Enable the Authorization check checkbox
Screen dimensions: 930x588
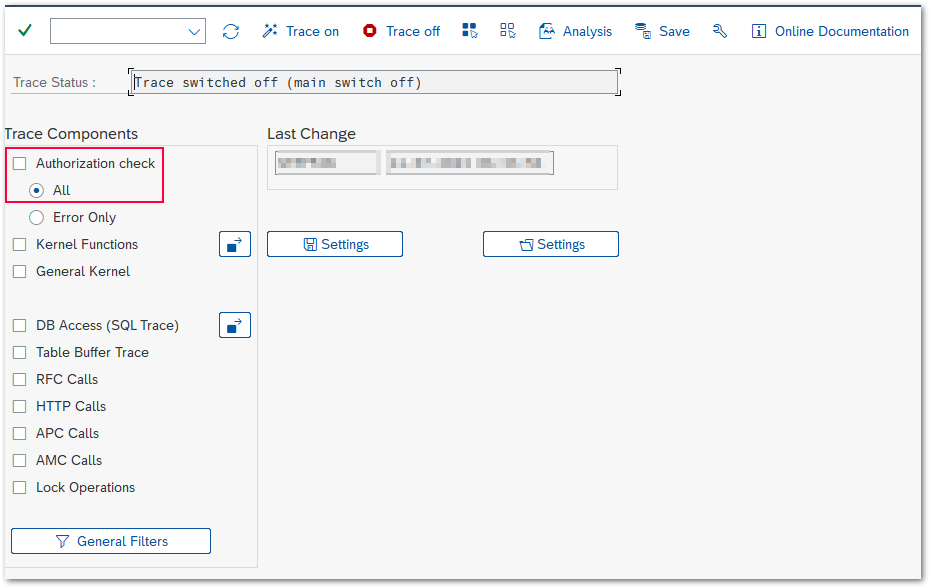point(20,163)
